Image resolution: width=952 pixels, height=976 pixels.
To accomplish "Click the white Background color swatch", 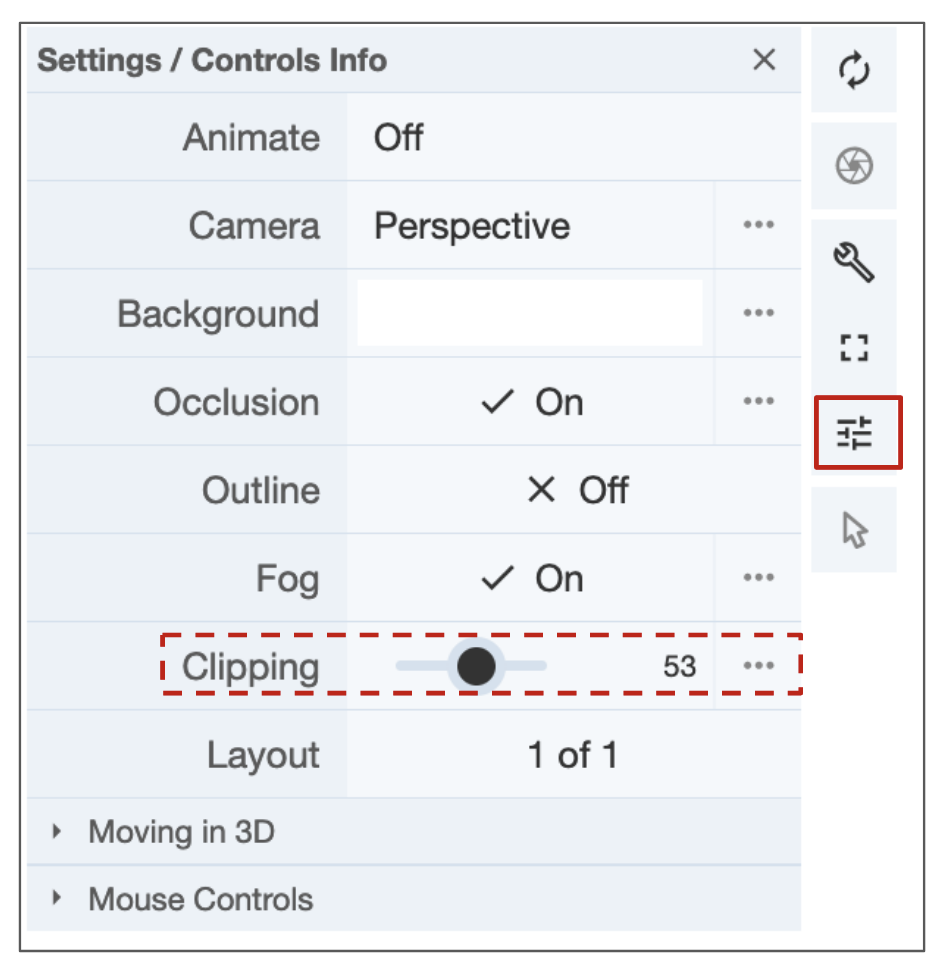I will pos(530,313).
